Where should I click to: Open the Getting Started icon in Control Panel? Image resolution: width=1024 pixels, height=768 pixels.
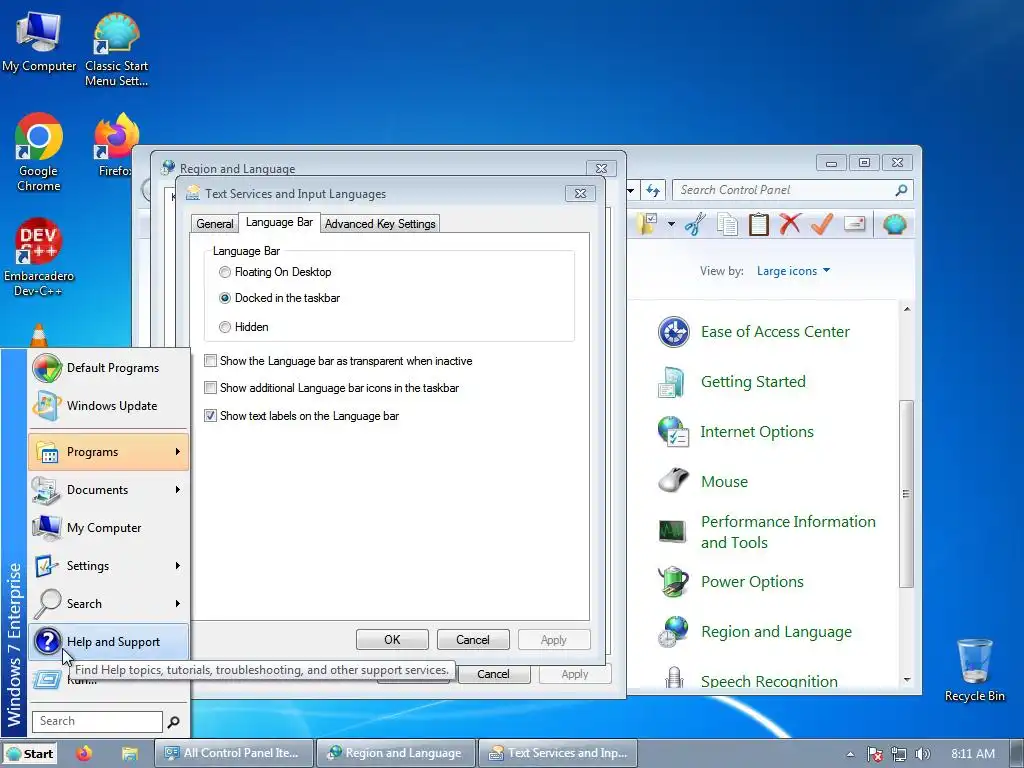coord(673,382)
